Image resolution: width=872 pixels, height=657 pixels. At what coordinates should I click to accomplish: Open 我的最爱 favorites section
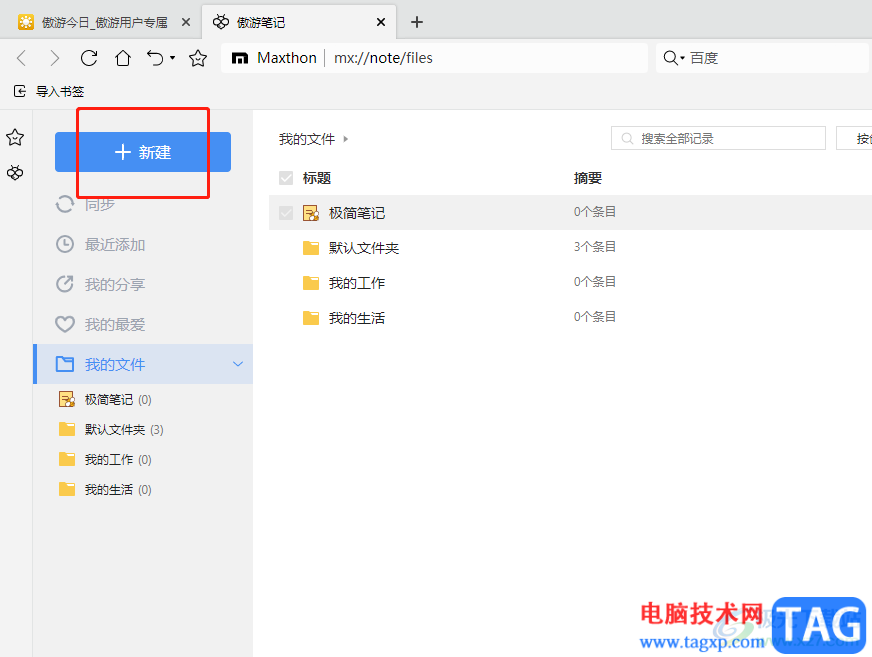point(115,324)
